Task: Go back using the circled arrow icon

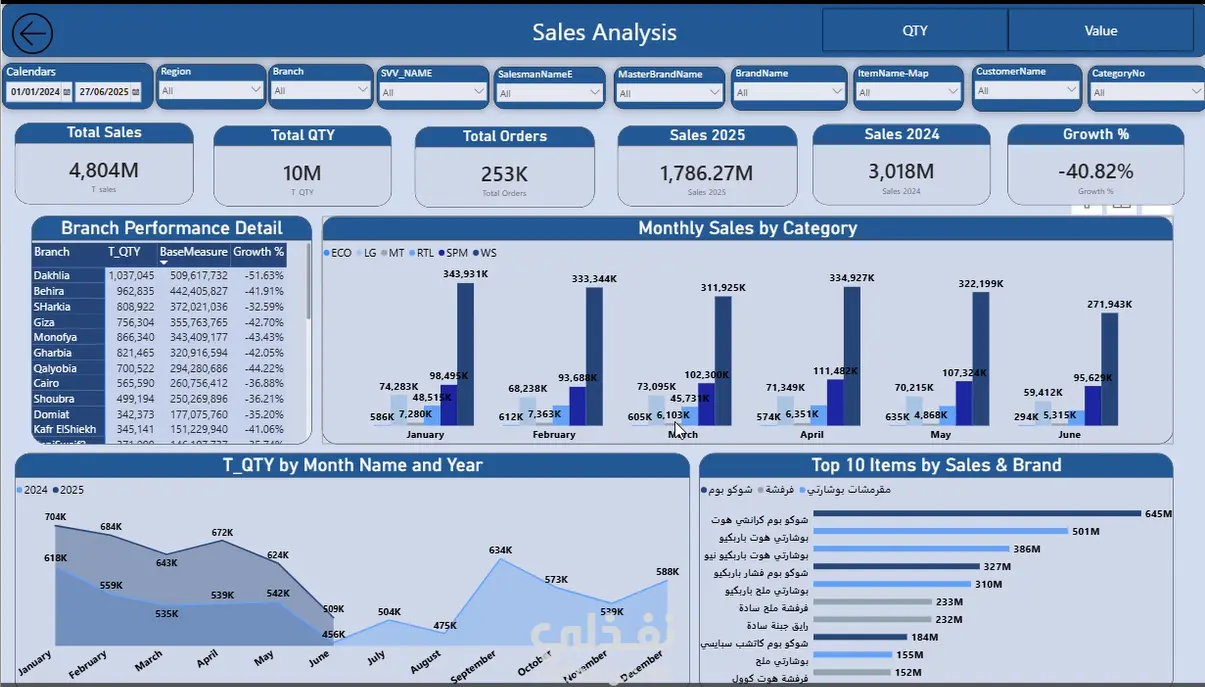Action: pos(31,34)
